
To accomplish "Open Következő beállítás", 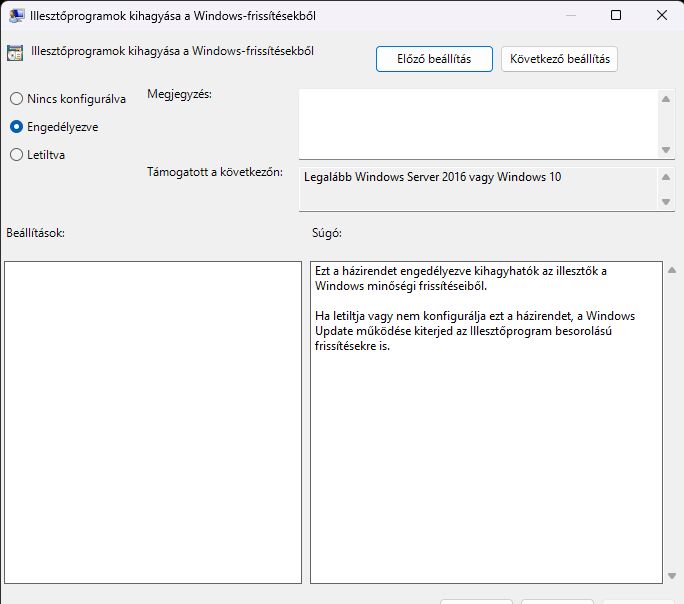I will coord(559,59).
